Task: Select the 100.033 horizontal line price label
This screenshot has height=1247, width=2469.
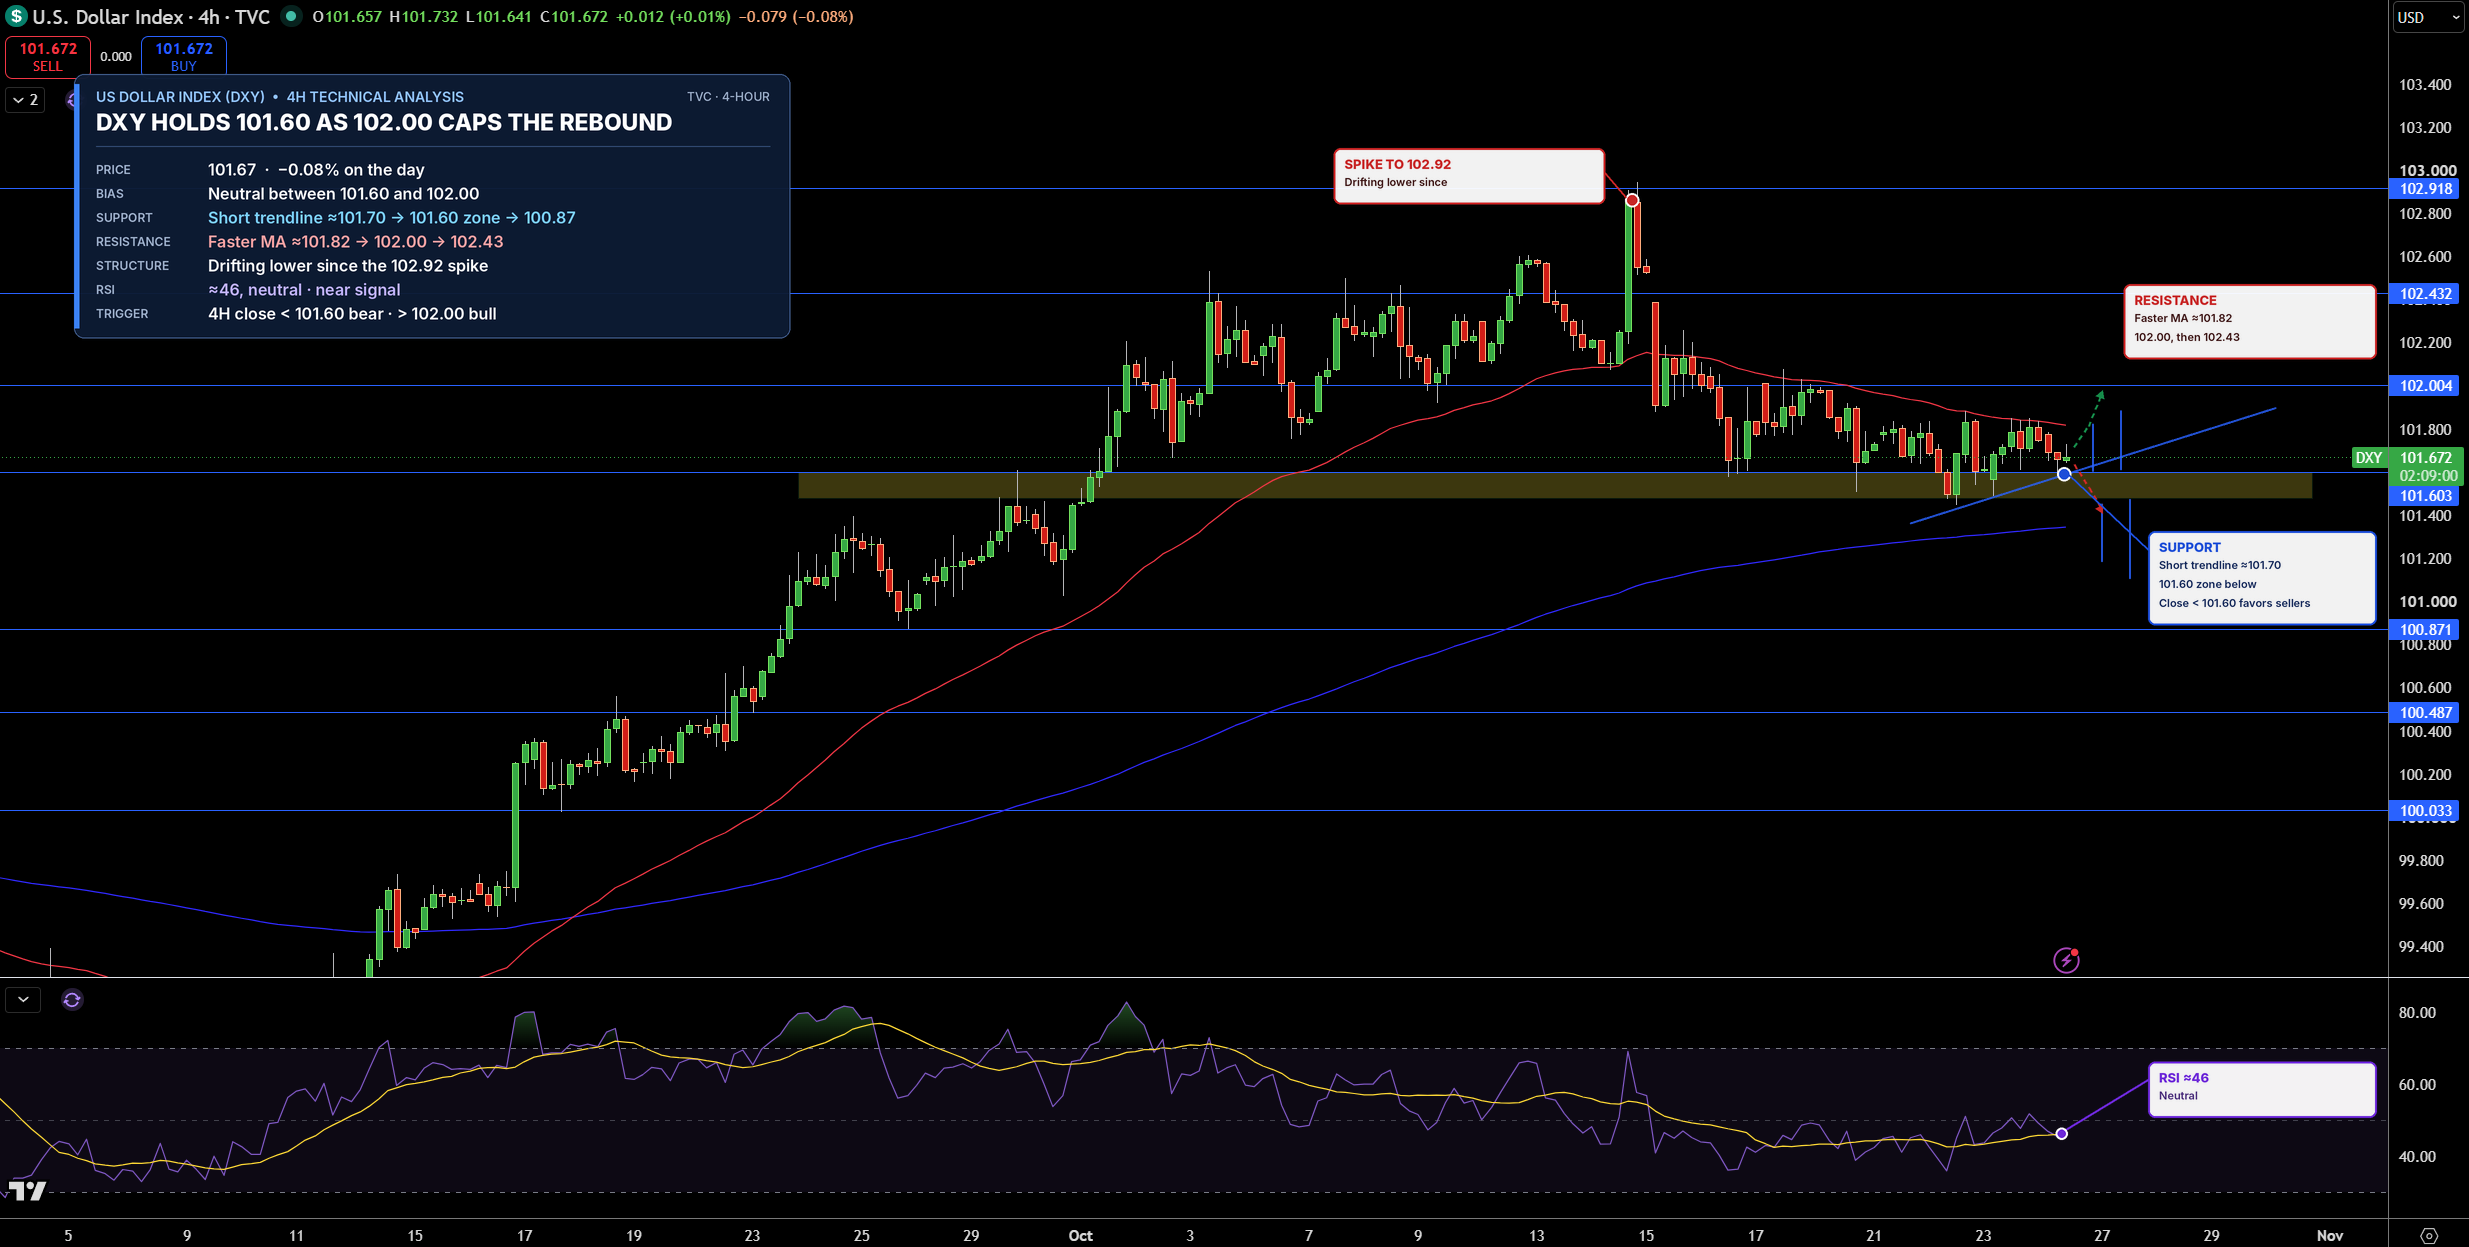Action: 2426,811
